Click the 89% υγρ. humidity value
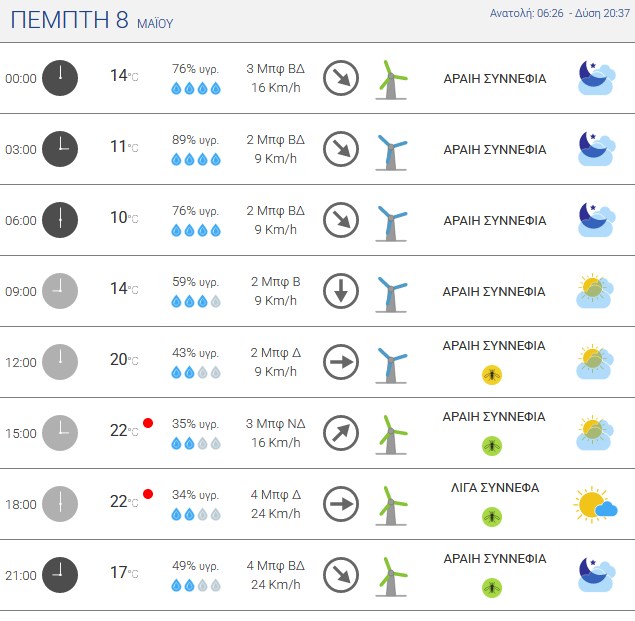 tap(195, 140)
